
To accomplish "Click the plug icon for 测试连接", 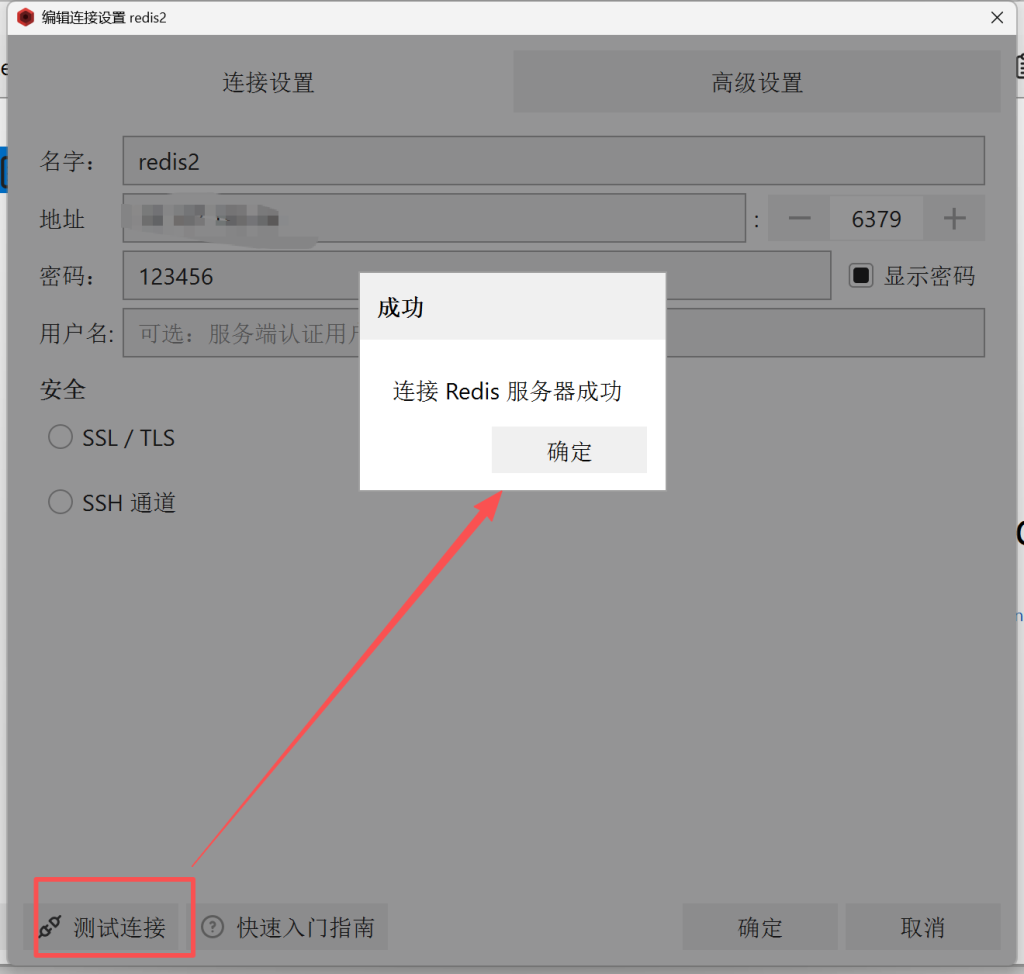I will pyautogui.click(x=50, y=927).
